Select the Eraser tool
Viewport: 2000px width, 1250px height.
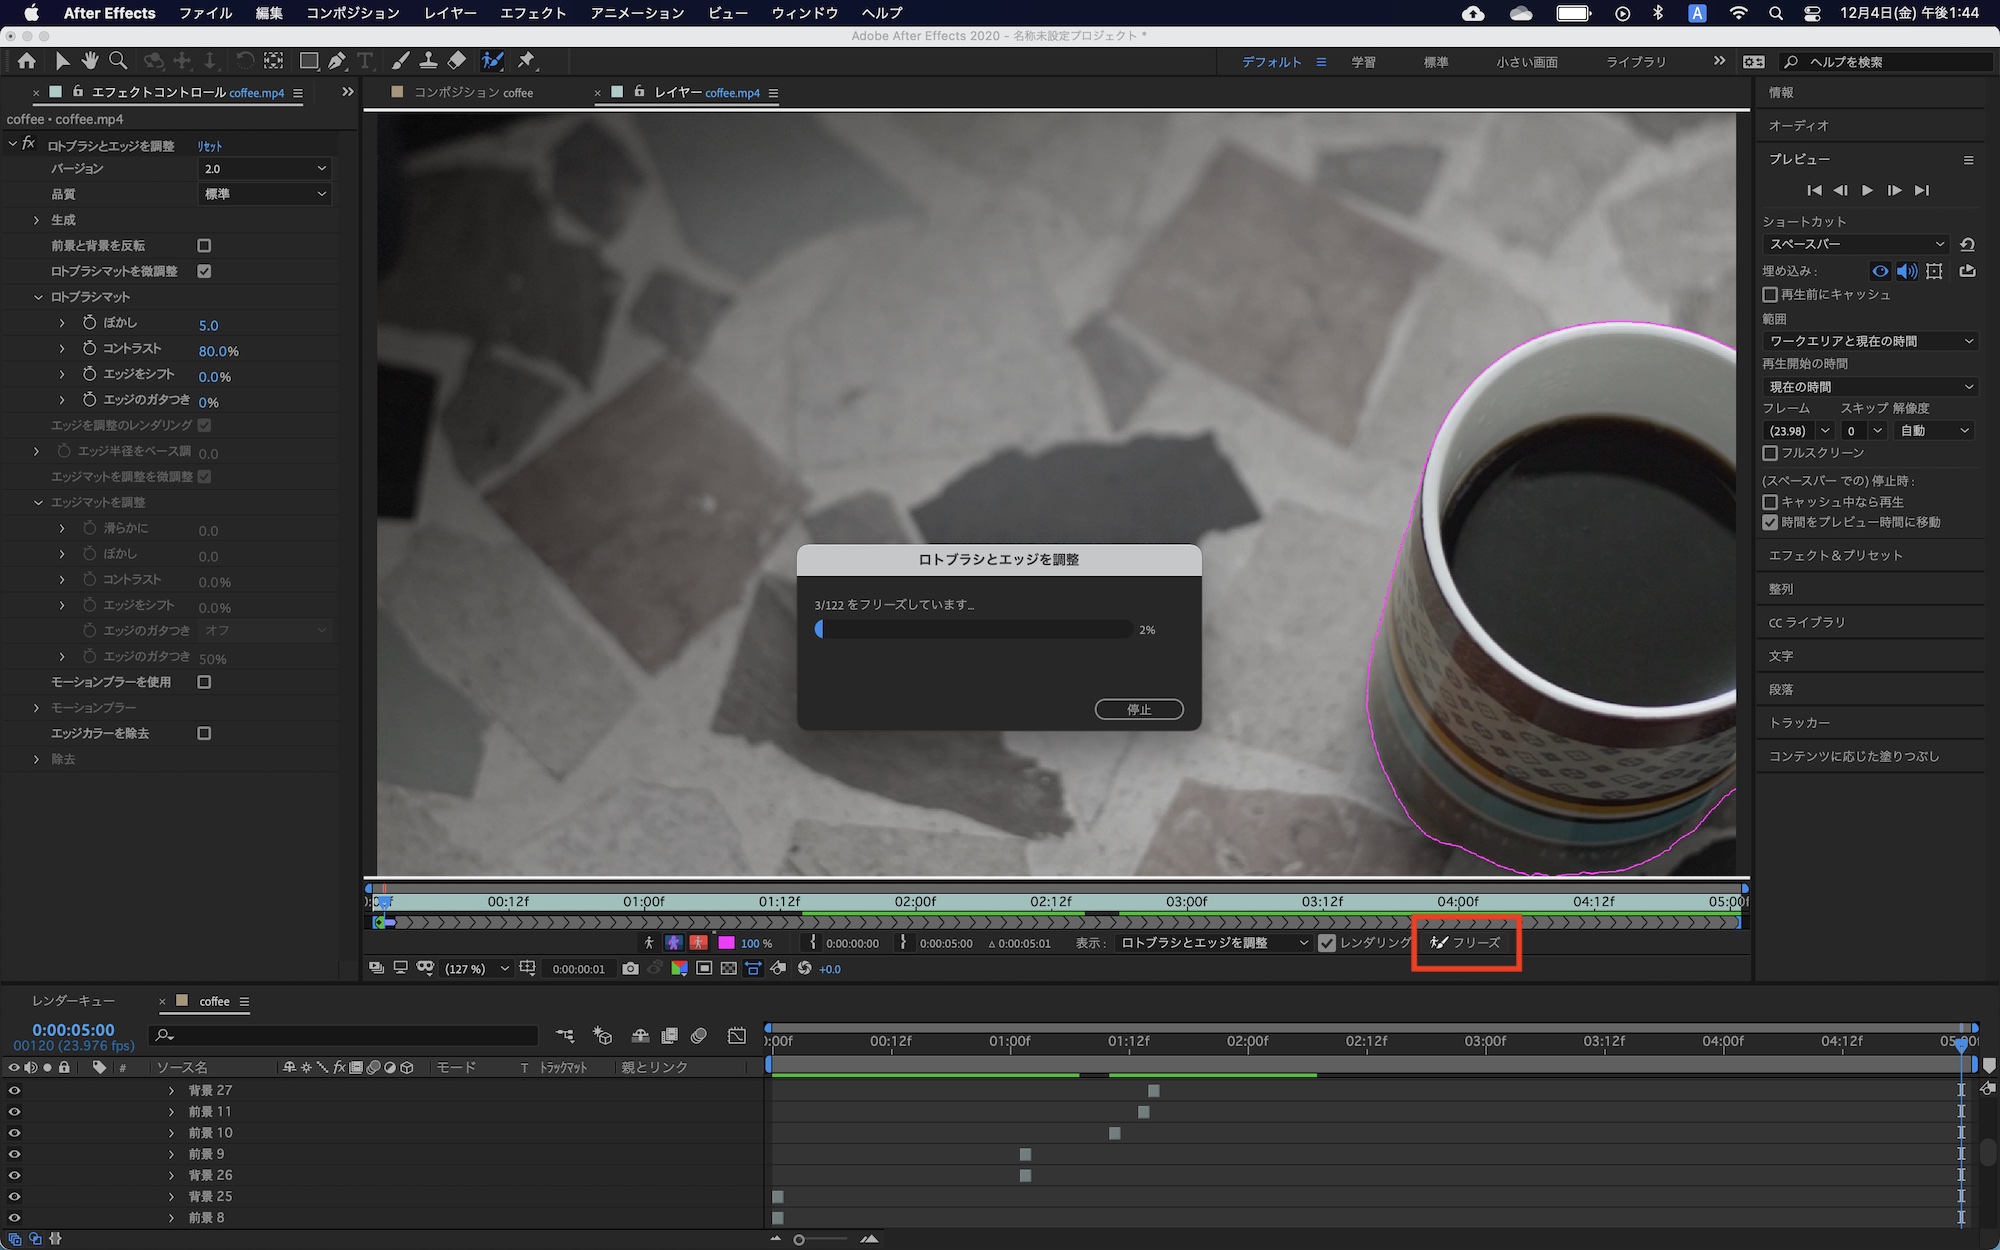point(457,61)
